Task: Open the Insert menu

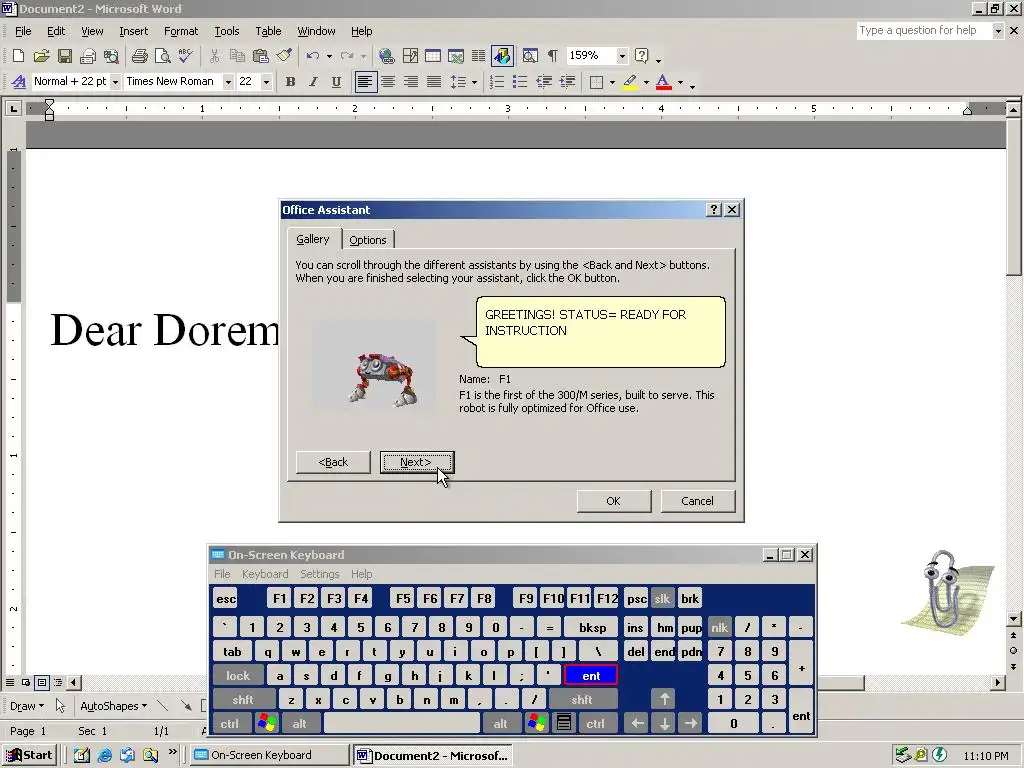Action: (133, 31)
